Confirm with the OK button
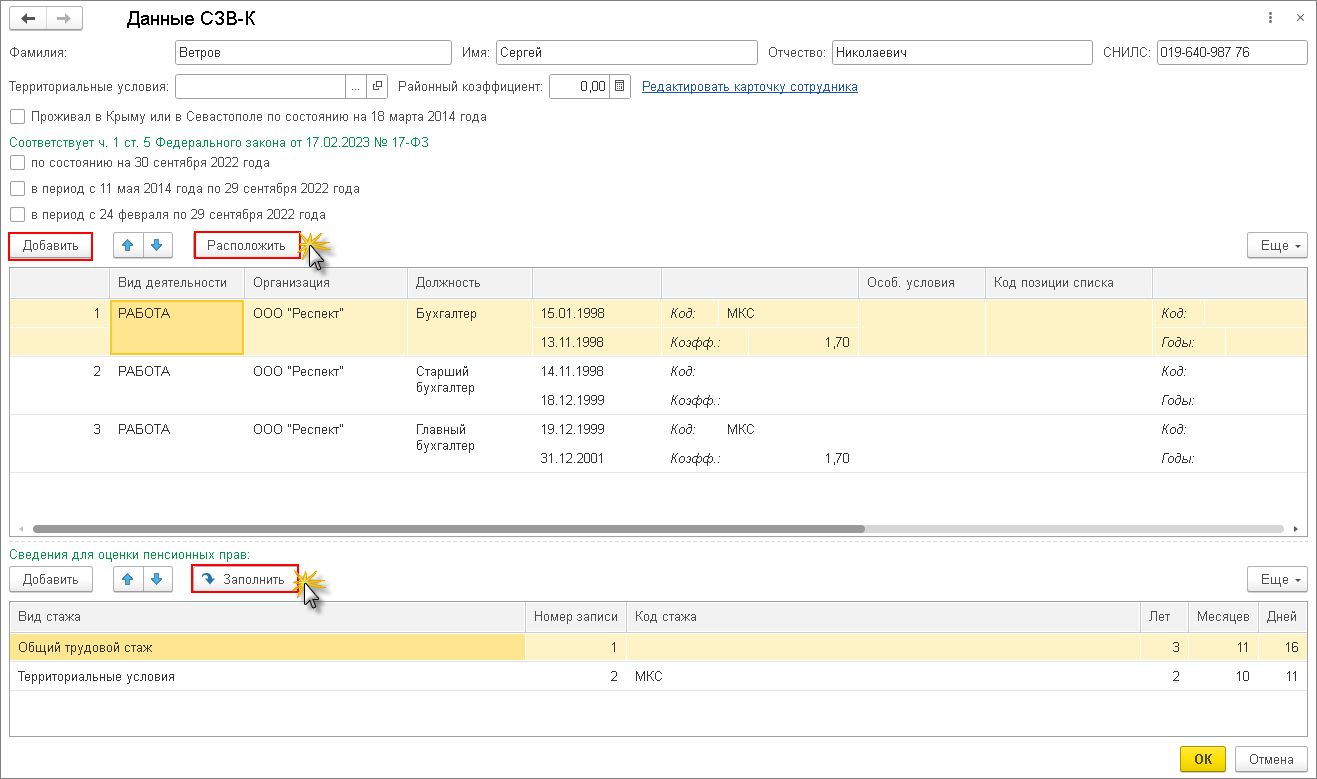 (x=1204, y=759)
